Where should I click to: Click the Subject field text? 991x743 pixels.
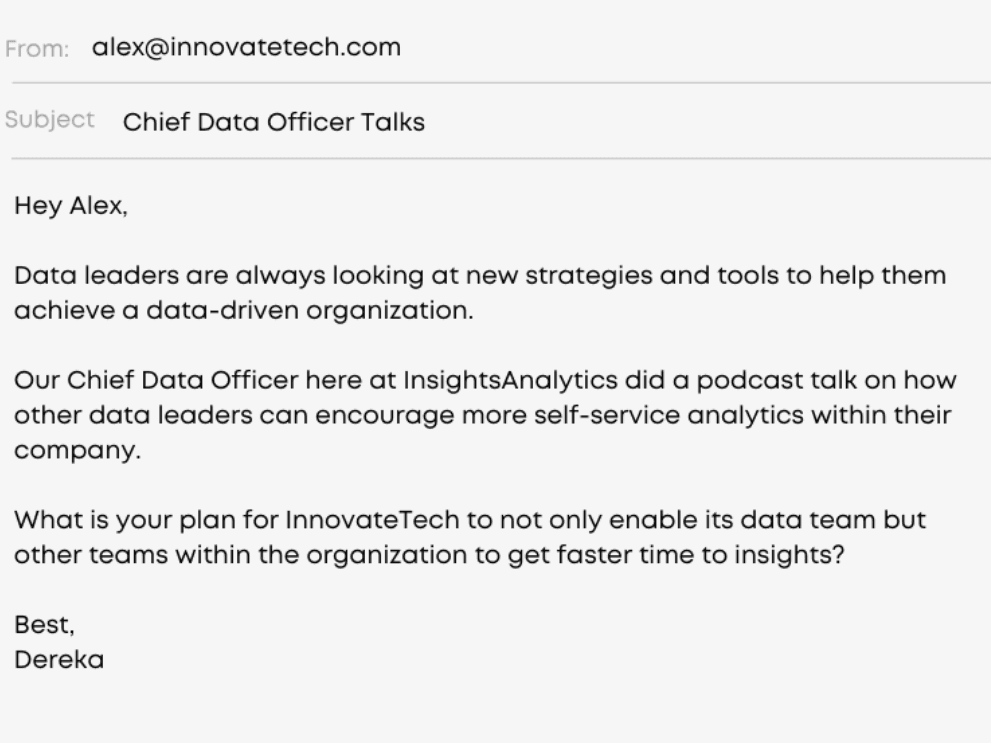[274, 122]
